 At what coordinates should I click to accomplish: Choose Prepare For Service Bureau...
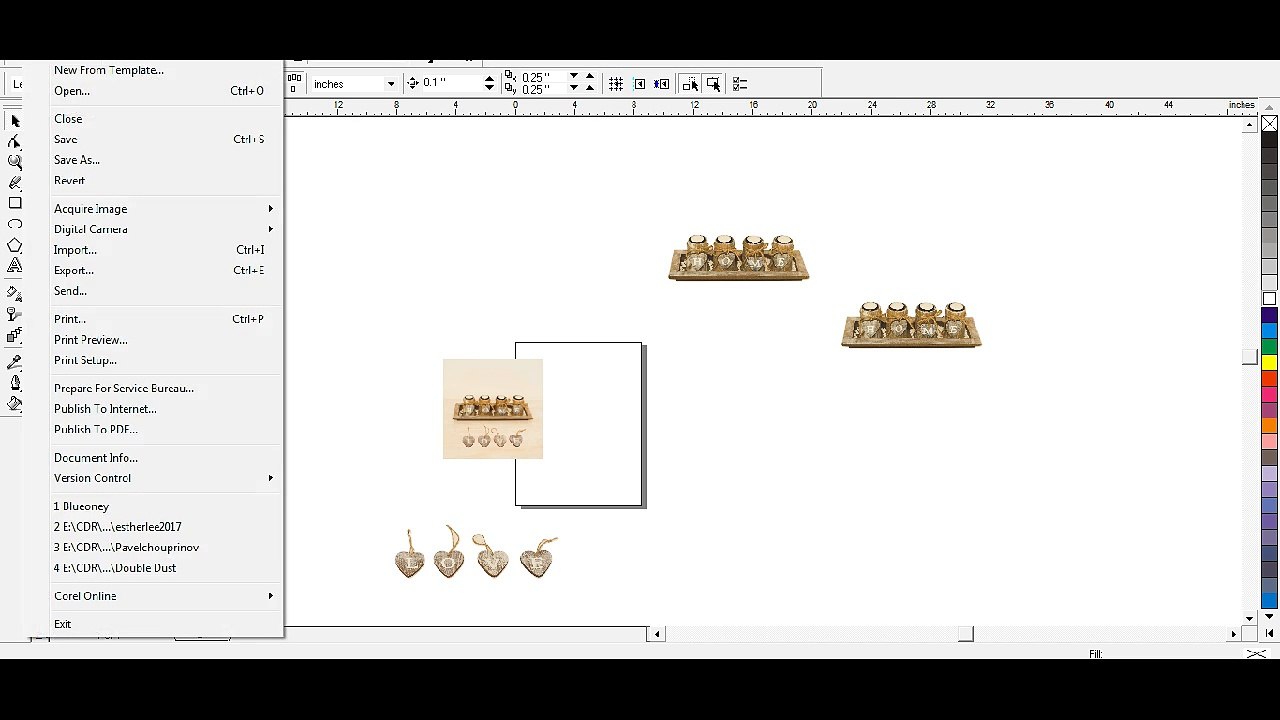point(163,388)
